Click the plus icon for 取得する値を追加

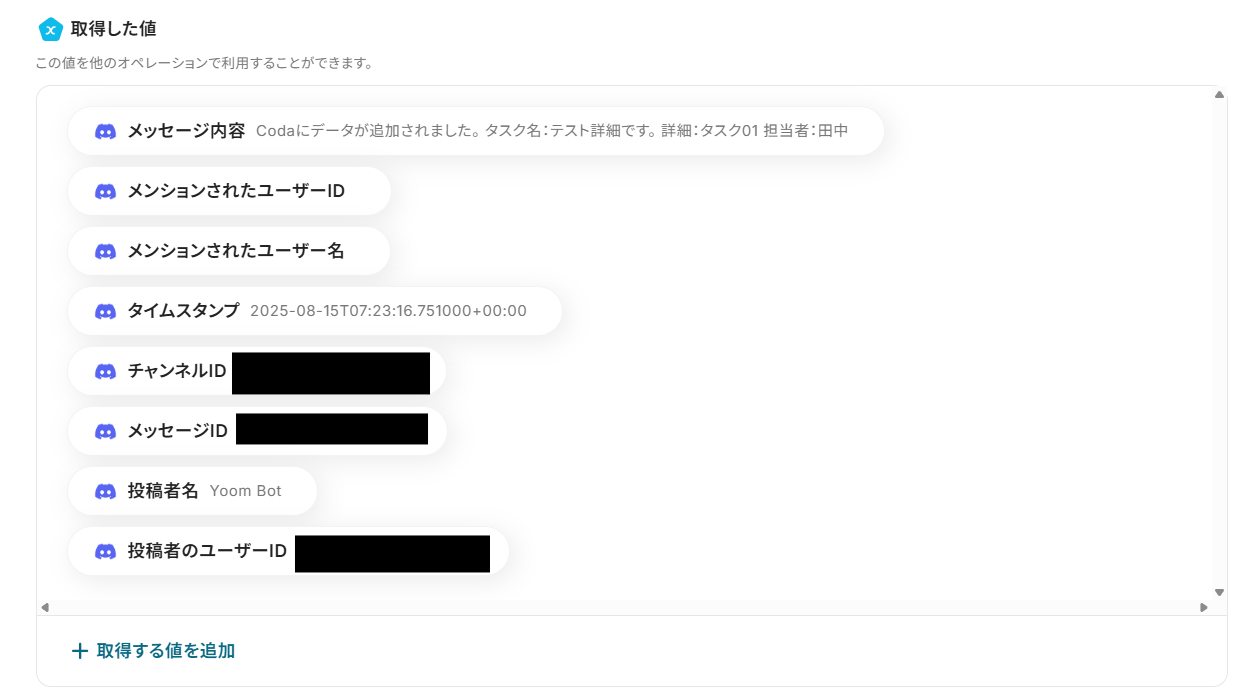coord(80,651)
